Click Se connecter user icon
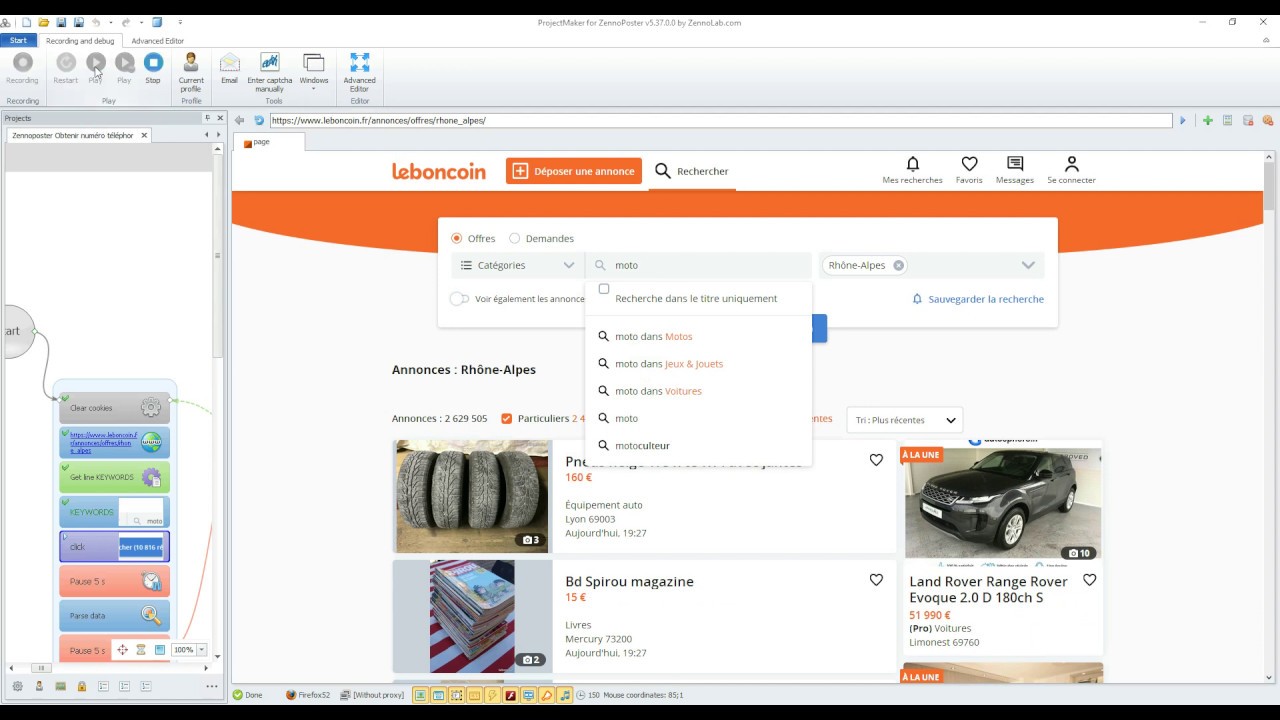Image resolution: width=1280 pixels, height=720 pixels. coord(1071,170)
